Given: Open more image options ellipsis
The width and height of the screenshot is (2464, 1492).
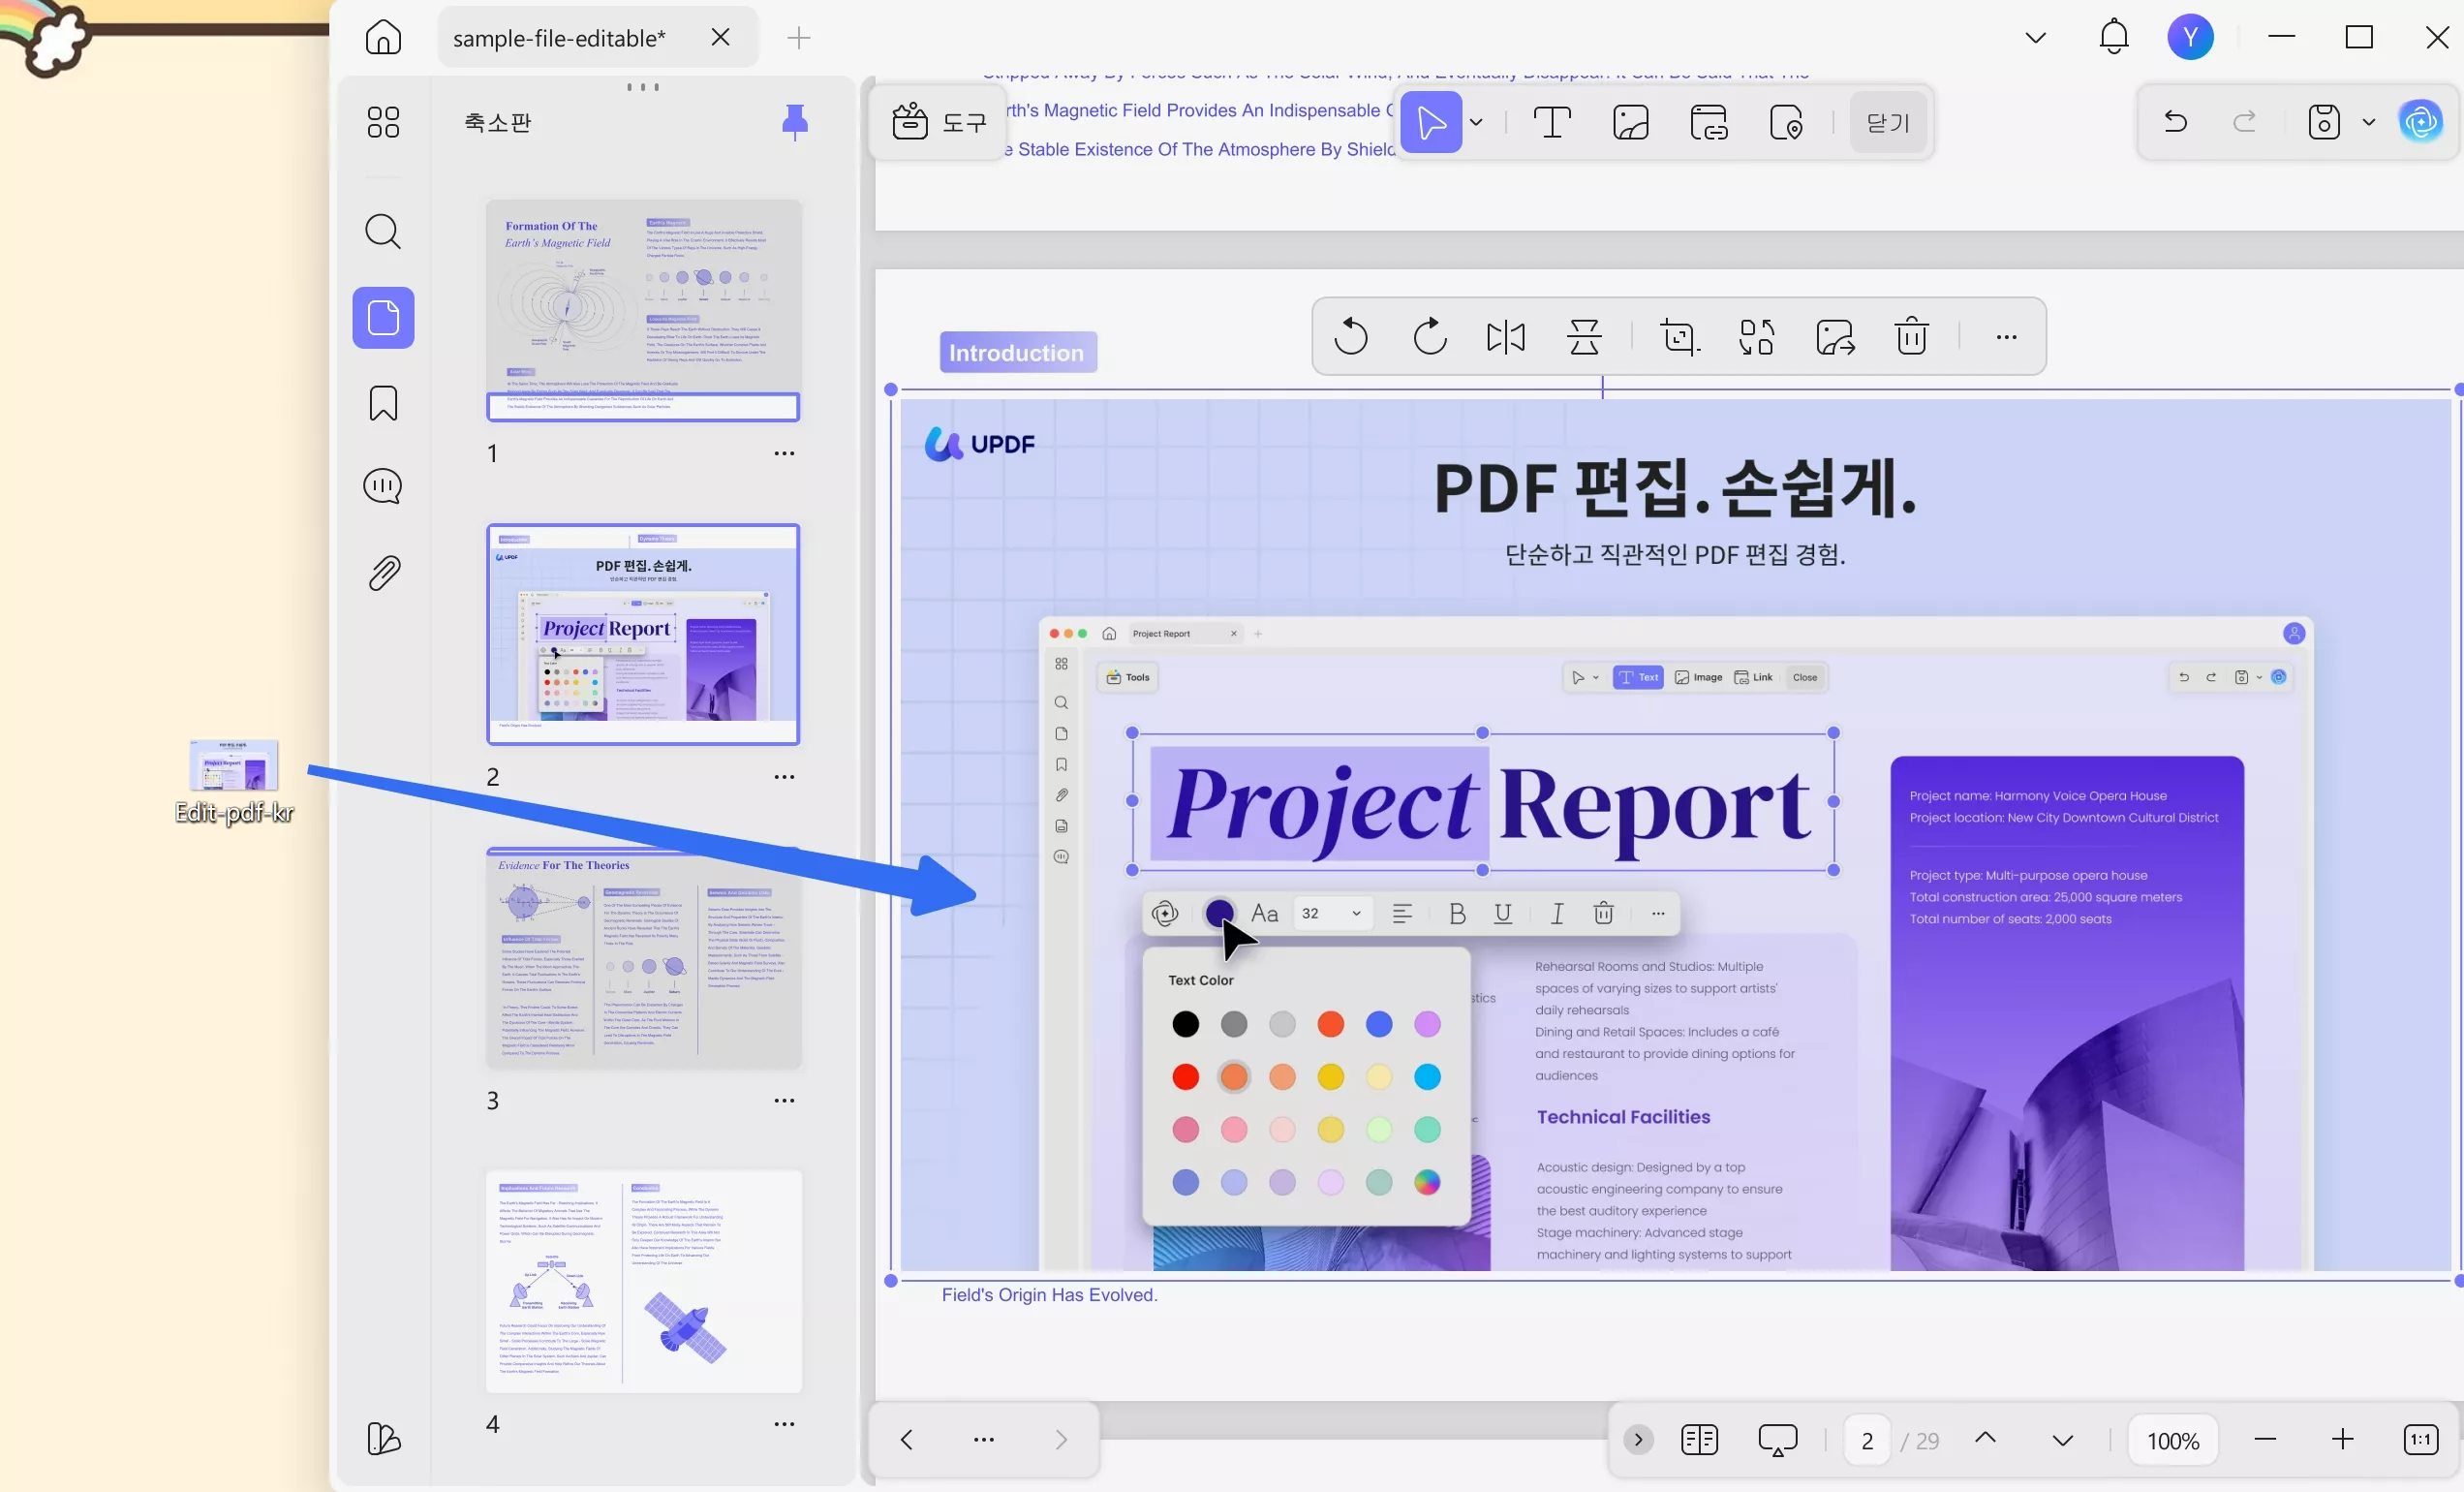Looking at the screenshot, I should click(2006, 336).
